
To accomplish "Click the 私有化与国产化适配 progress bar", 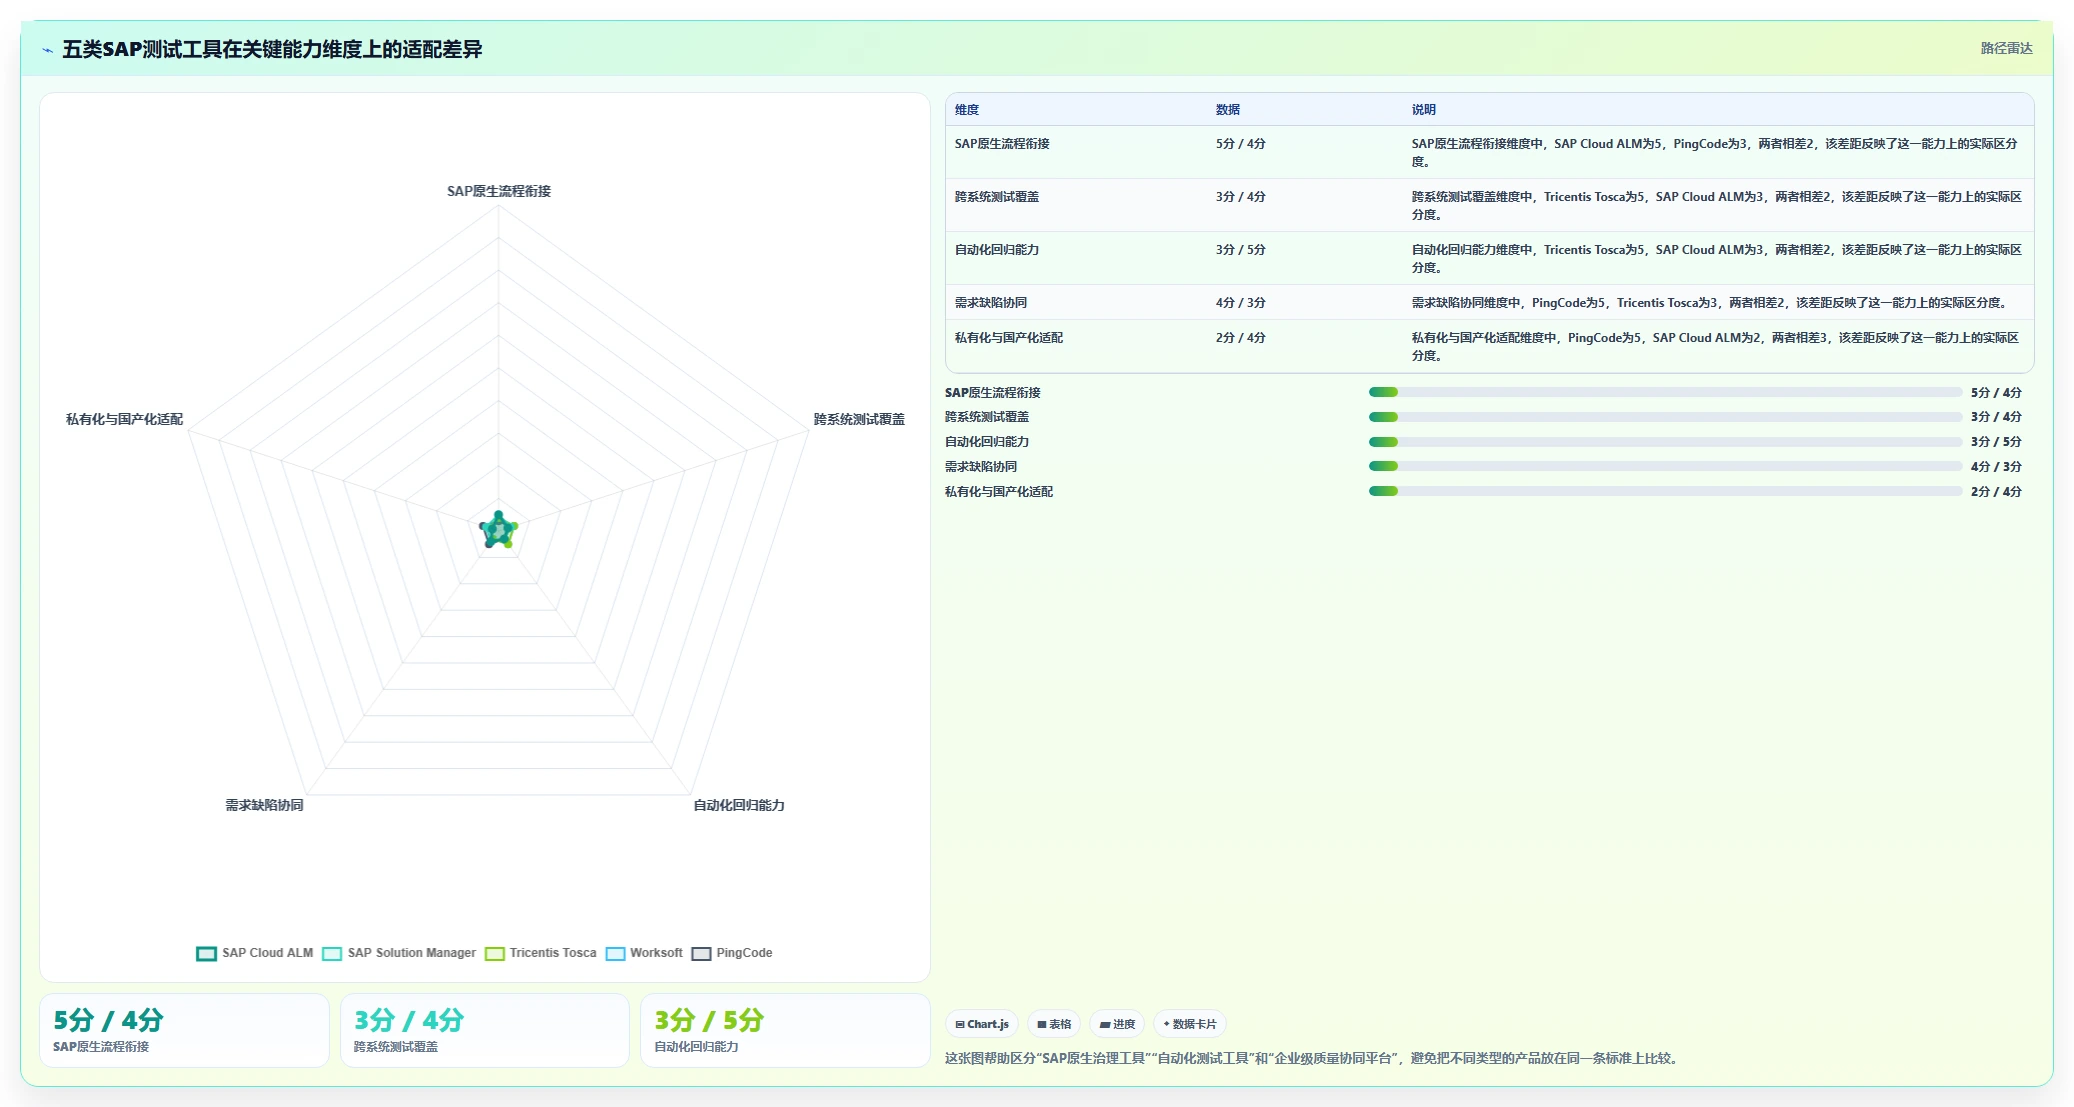I will pos(1665,492).
